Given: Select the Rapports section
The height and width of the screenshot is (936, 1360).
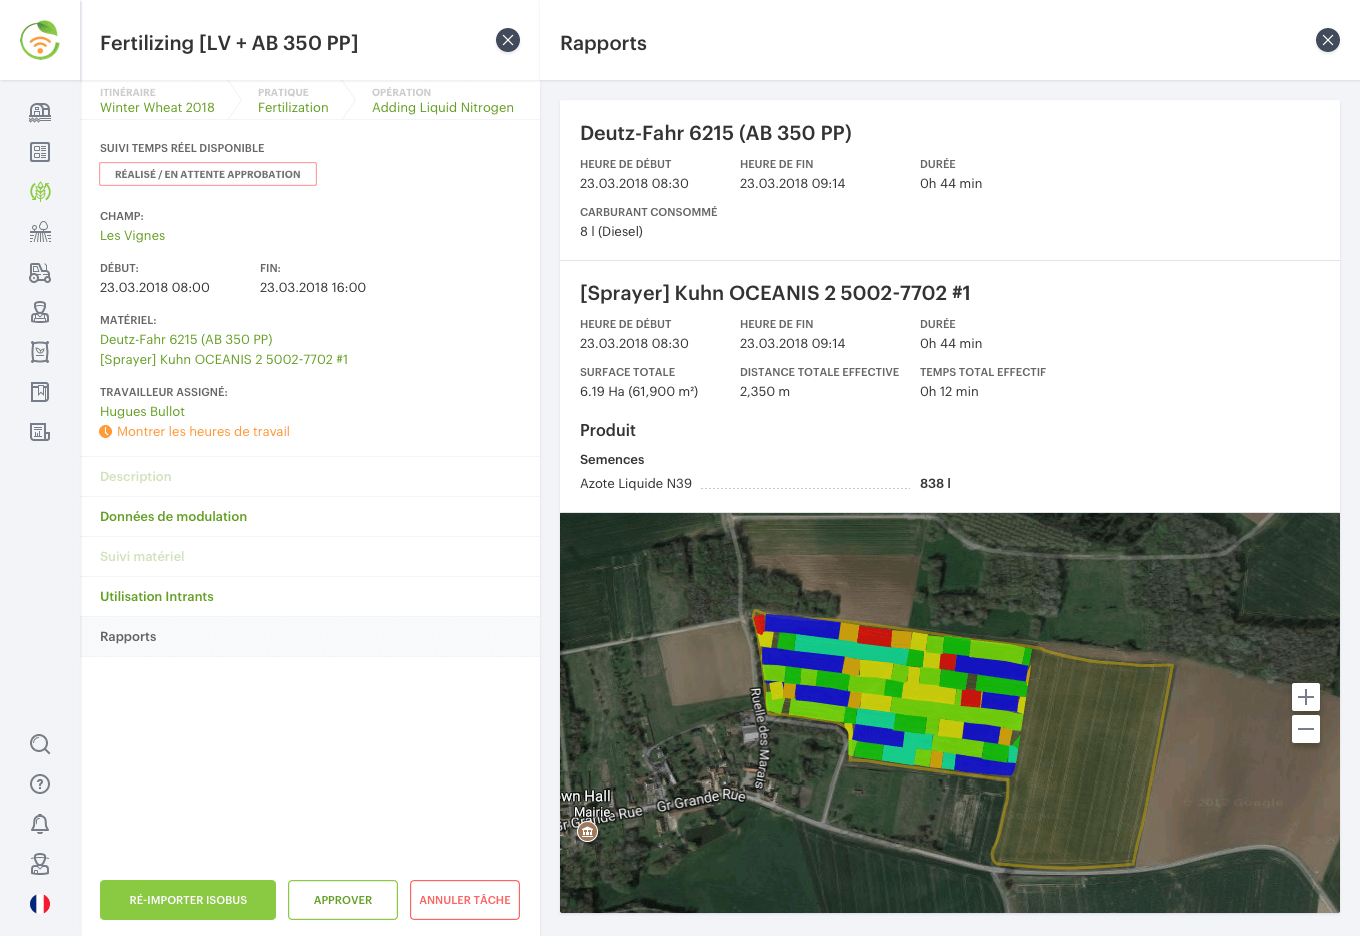Looking at the screenshot, I should 128,637.
